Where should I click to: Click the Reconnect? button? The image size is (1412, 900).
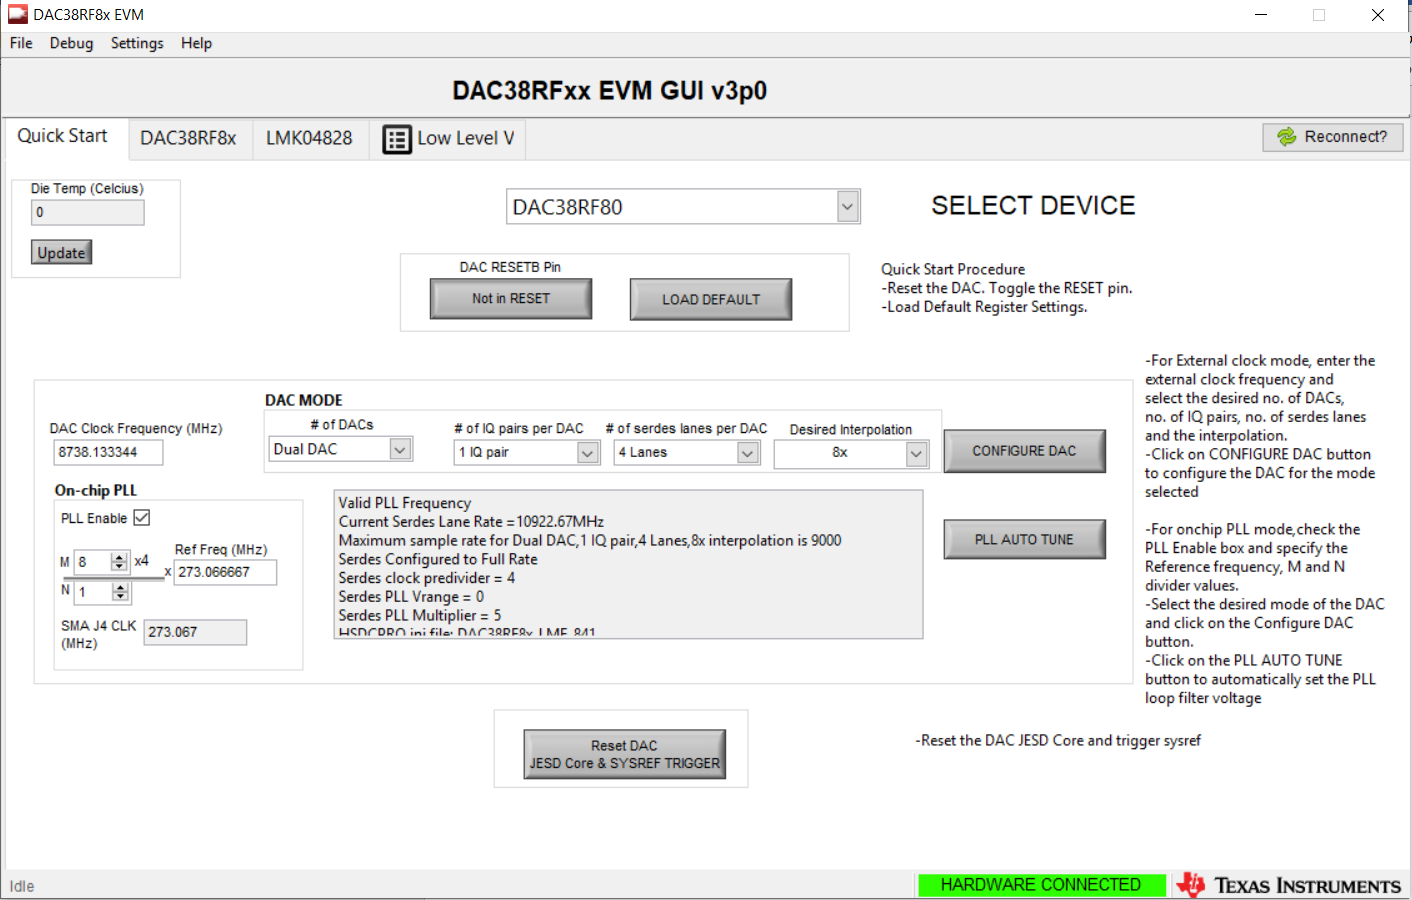1333,137
